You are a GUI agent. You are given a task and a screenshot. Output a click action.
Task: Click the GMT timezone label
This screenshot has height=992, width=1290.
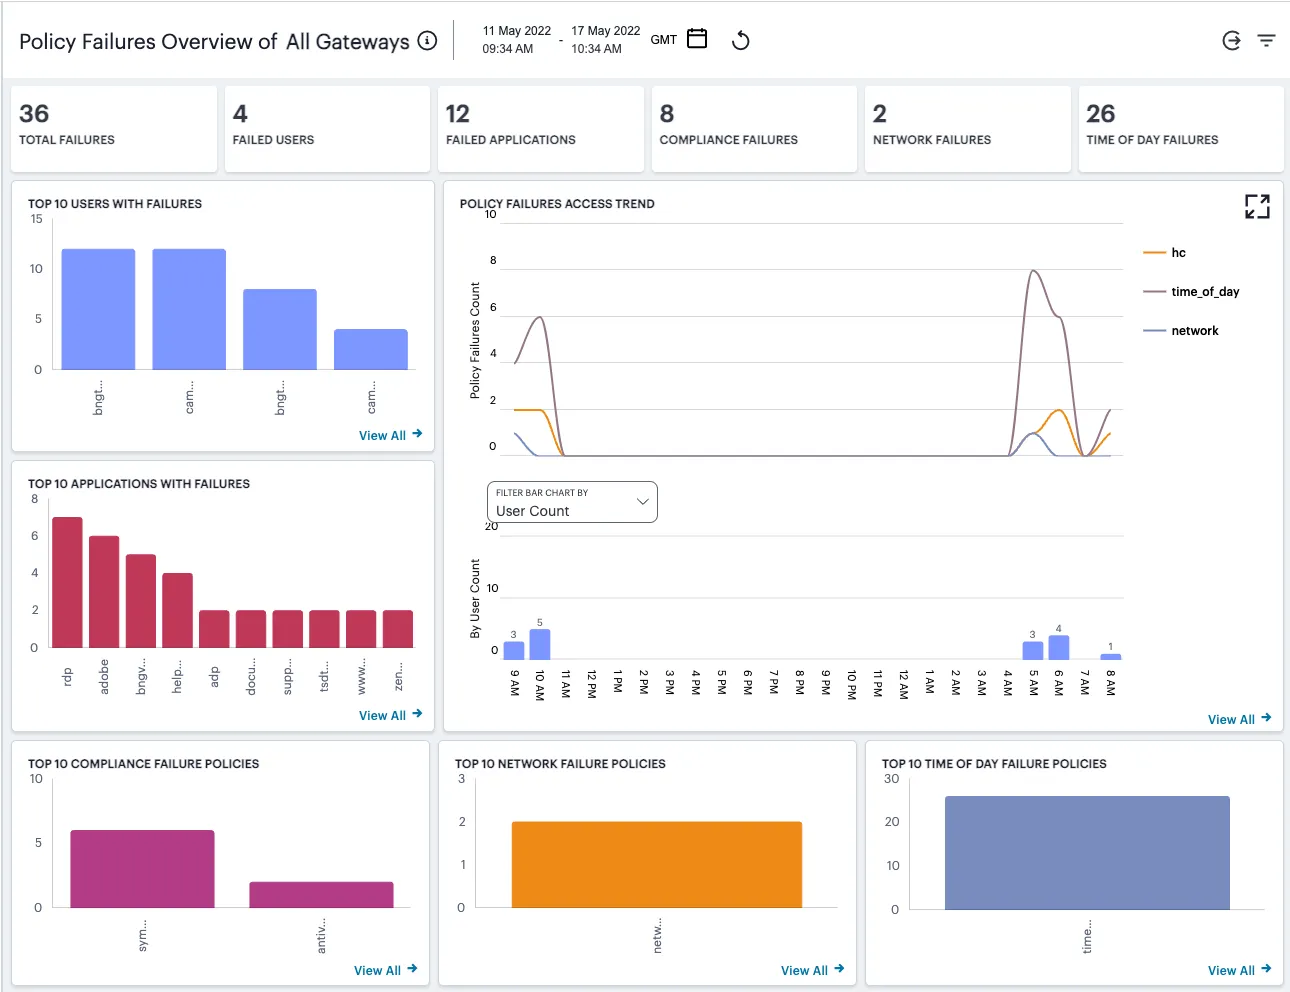(664, 40)
